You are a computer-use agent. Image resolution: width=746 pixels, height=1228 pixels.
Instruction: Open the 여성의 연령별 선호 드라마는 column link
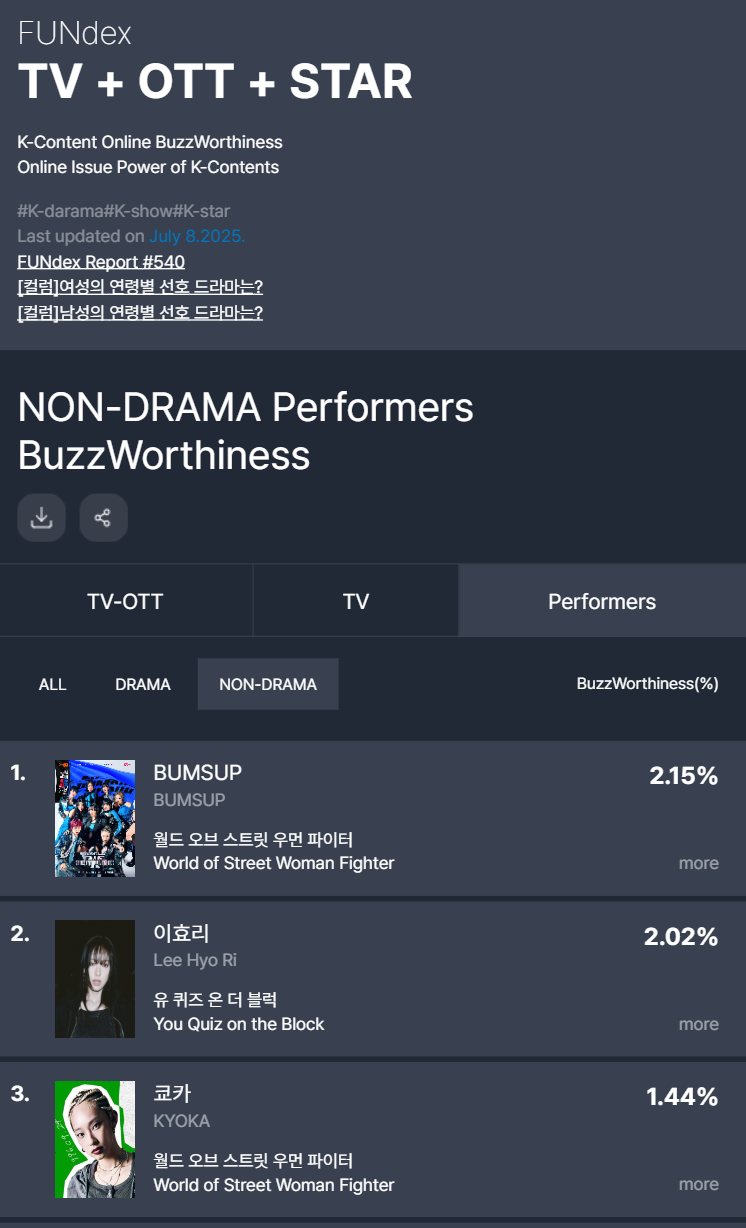[140, 287]
